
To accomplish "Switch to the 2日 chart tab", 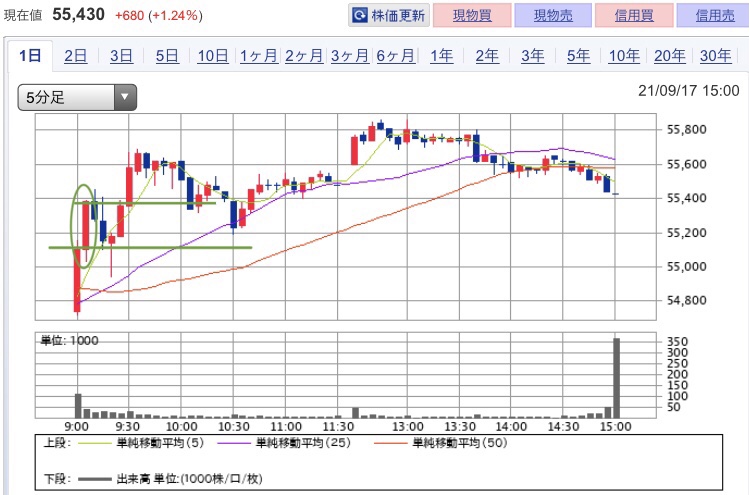I will pyautogui.click(x=75, y=56).
